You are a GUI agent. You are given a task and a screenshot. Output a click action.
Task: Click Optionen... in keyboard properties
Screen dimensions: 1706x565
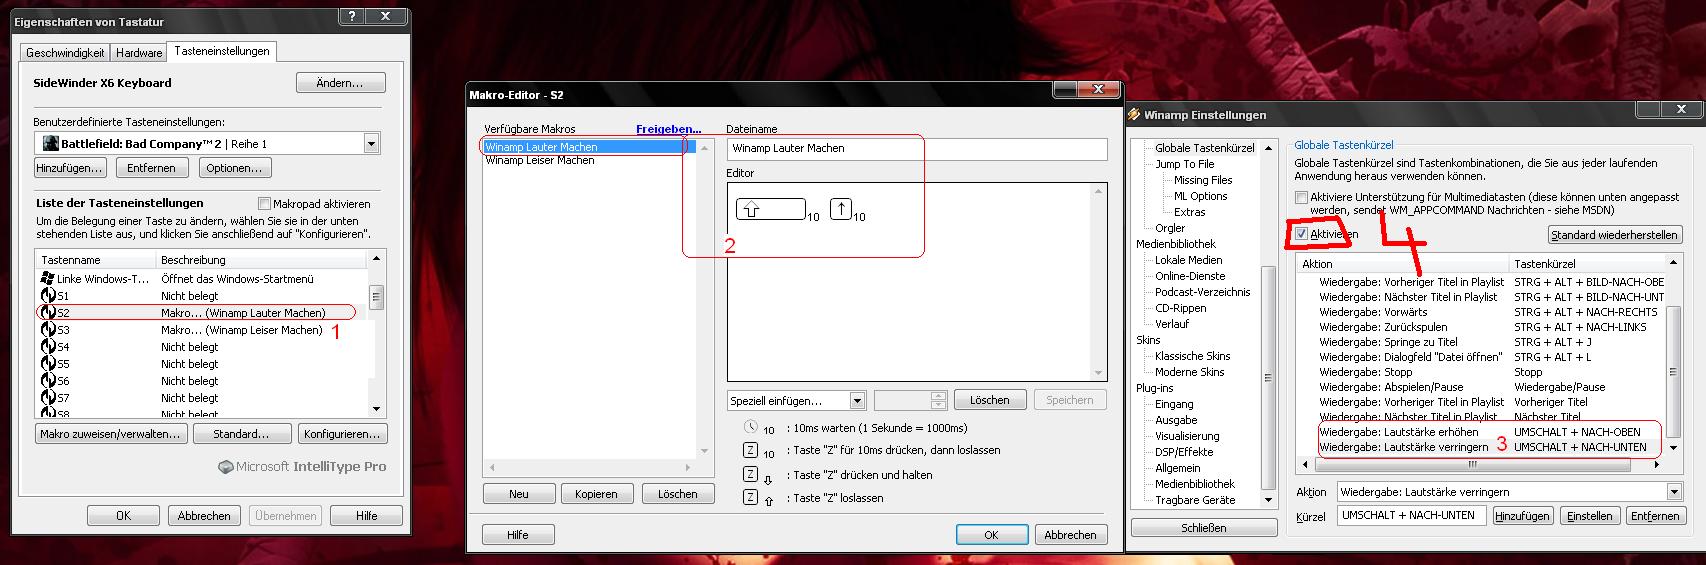(234, 168)
